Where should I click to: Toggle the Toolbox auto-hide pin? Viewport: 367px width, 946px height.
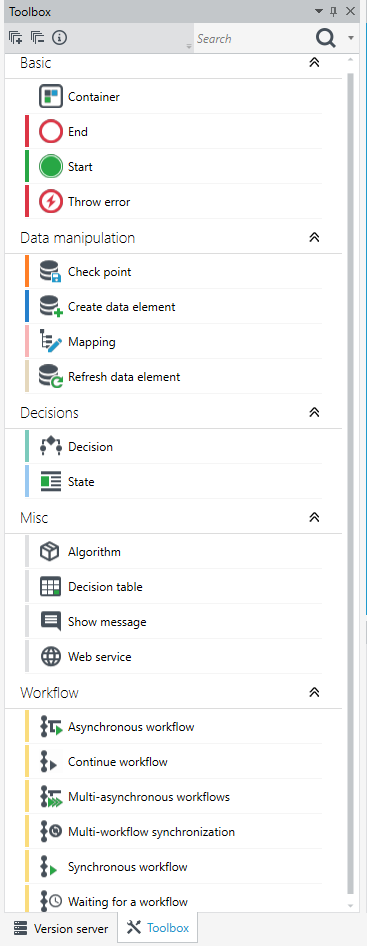pyautogui.click(x=334, y=11)
